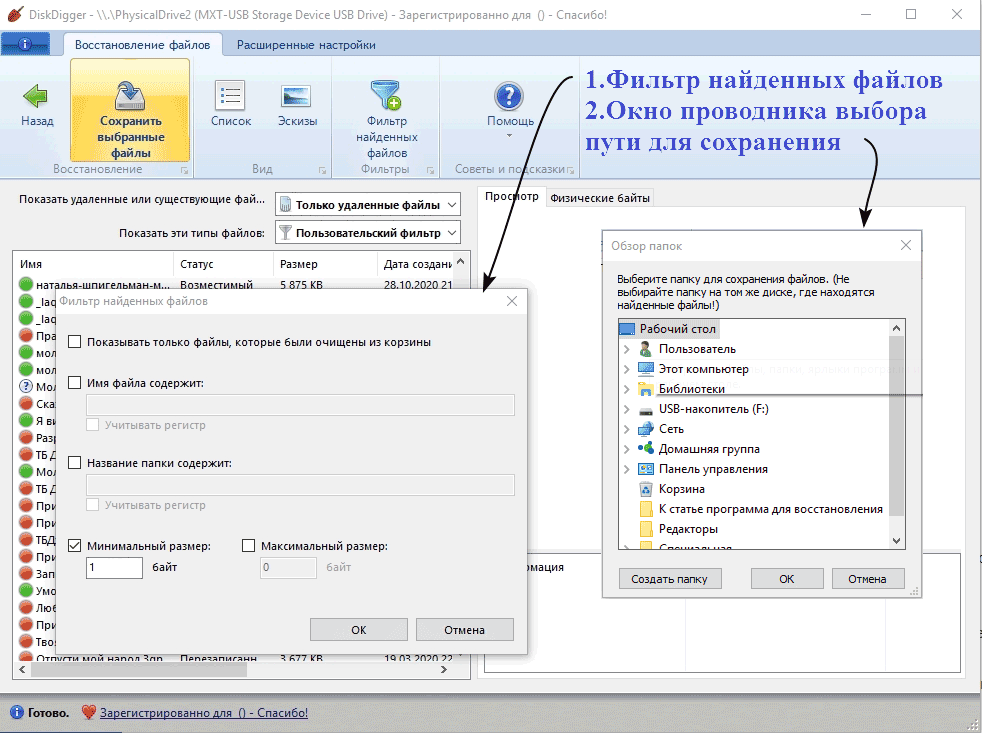The width and height of the screenshot is (982, 733).
Task: Select Сеть network icon in tree
Action: coord(646,429)
